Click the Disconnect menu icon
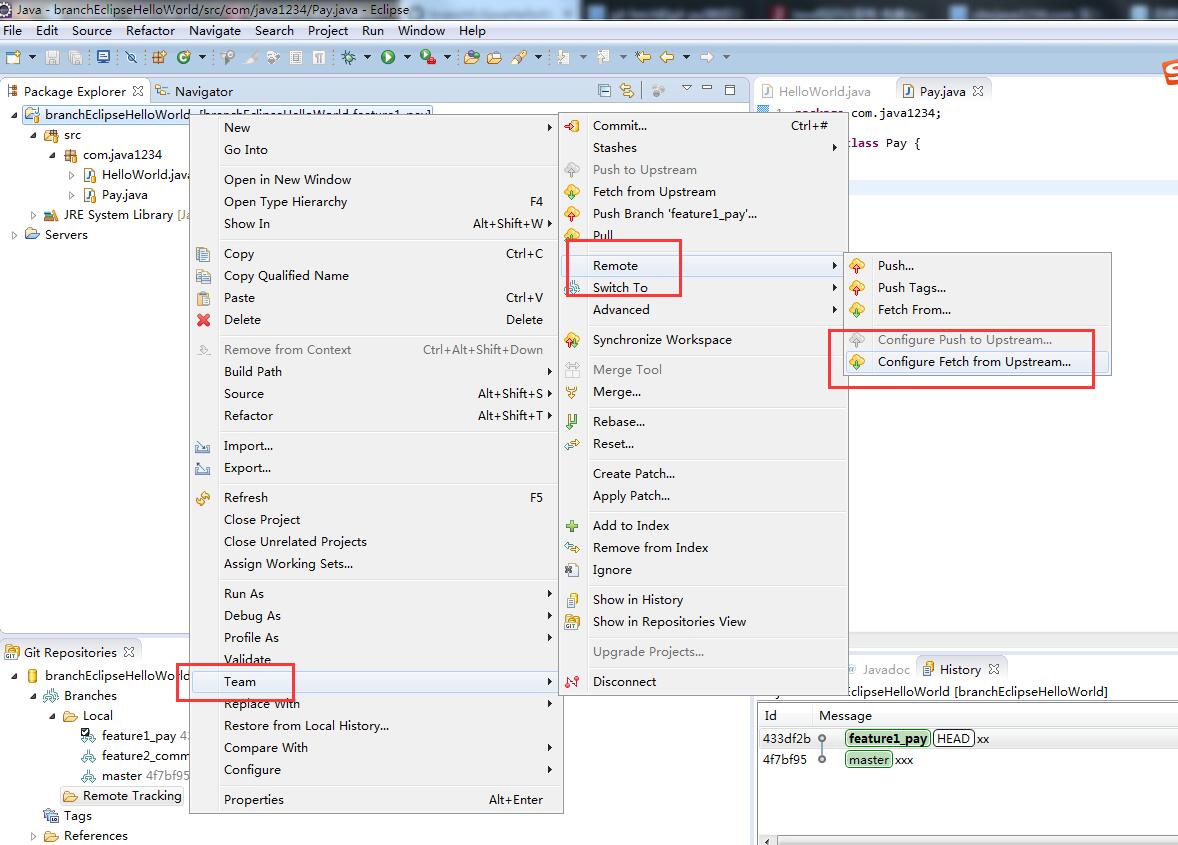Viewport: 1178px width, 845px height. pos(572,681)
